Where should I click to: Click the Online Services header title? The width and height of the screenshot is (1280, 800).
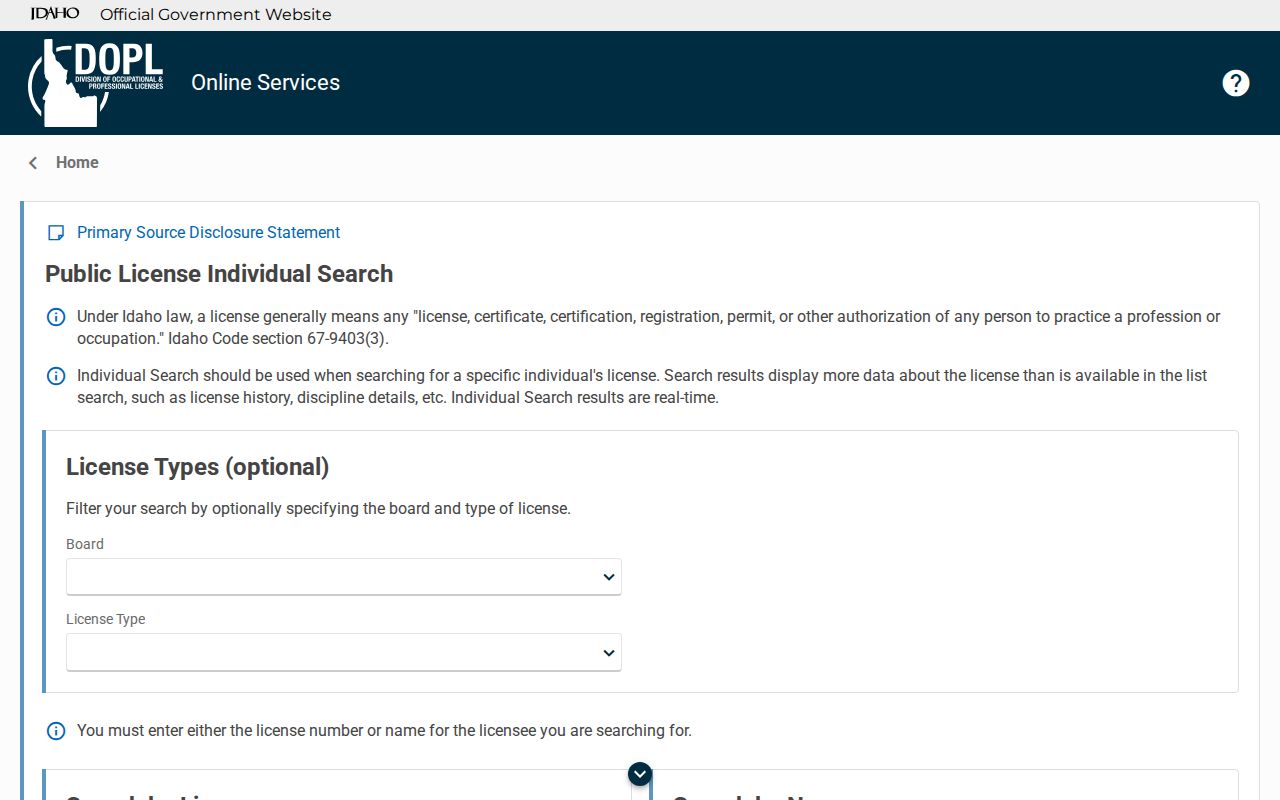266,83
